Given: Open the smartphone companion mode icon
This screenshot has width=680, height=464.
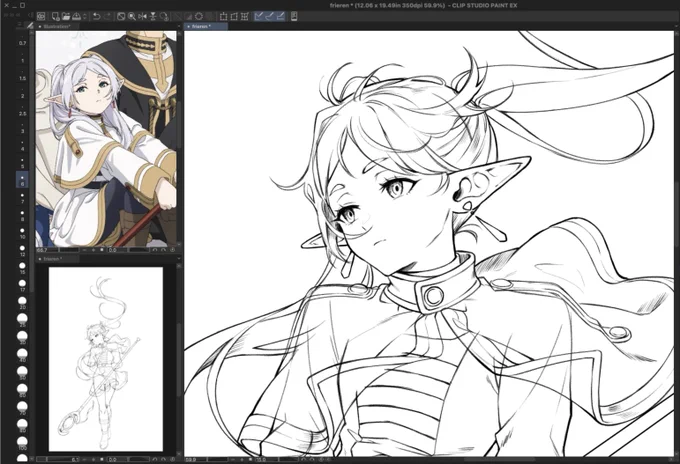Looking at the screenshot, I should [294, 16].
